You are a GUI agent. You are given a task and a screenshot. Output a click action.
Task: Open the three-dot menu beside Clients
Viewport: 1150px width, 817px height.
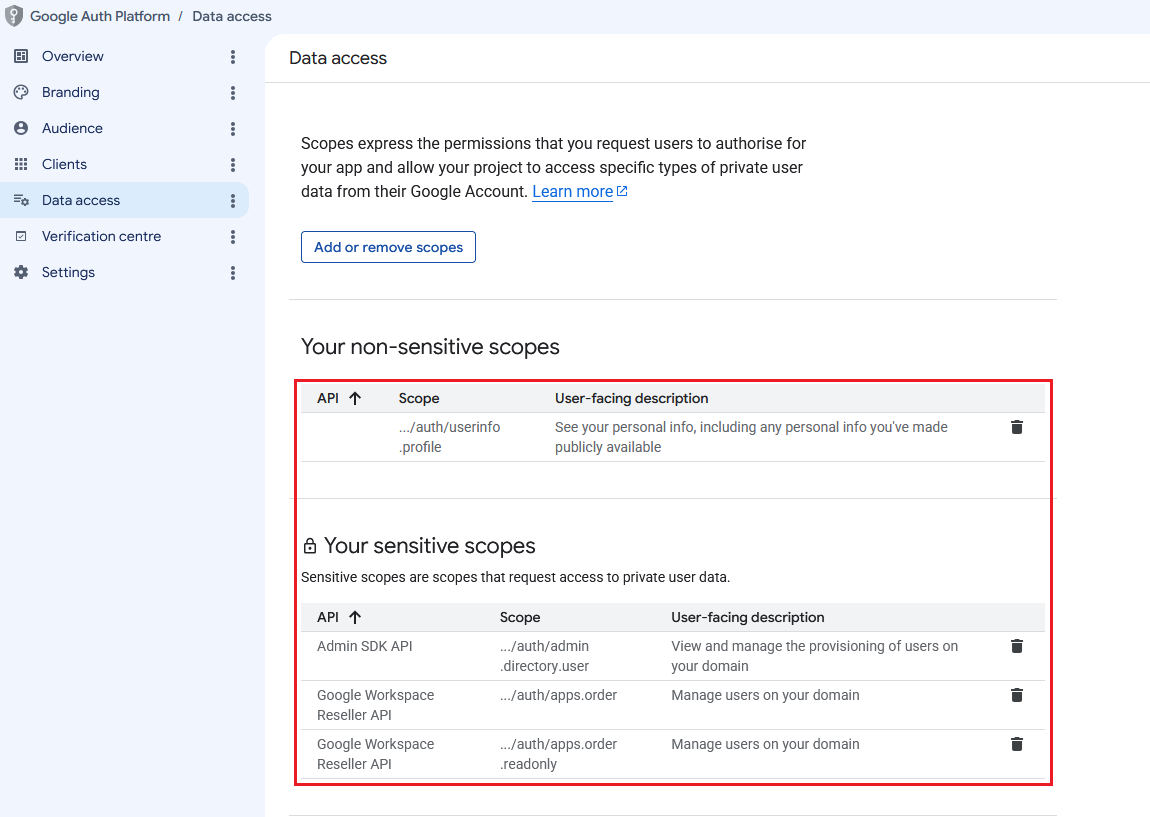click(233, 164)
